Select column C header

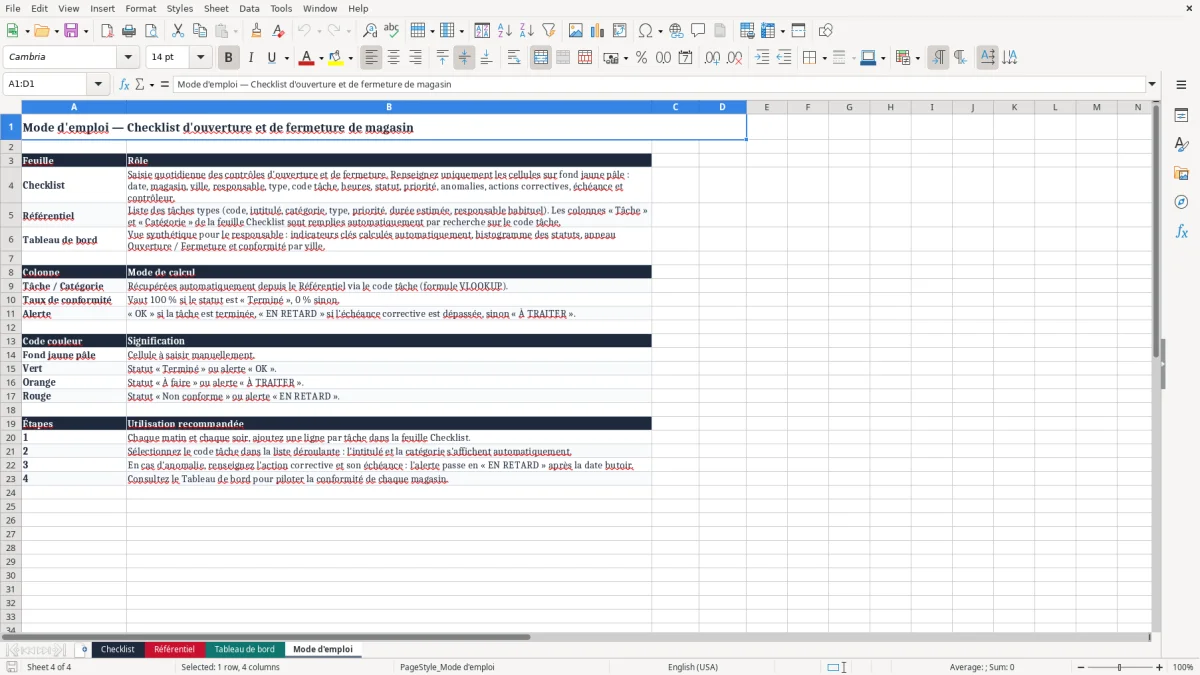click(x=675, y=107)
